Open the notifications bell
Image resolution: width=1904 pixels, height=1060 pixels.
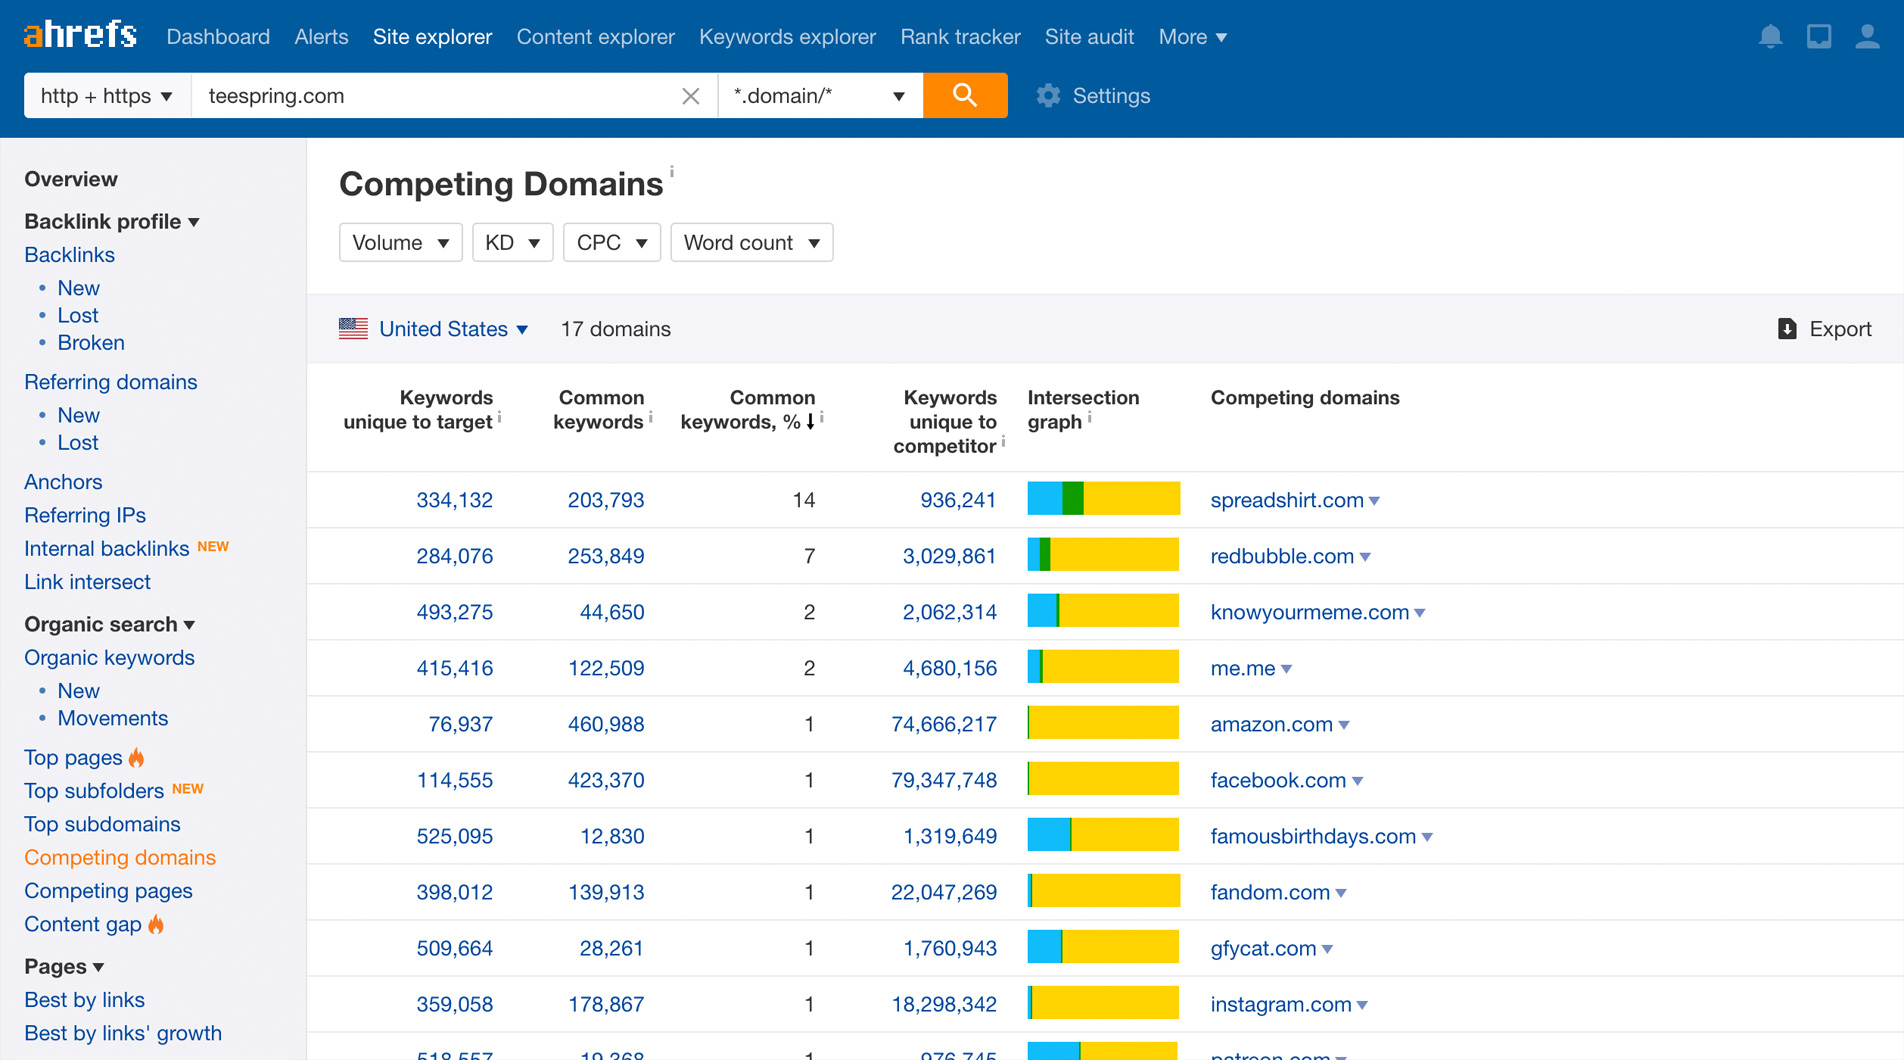pyautogui.click(x=1770, y=37)
